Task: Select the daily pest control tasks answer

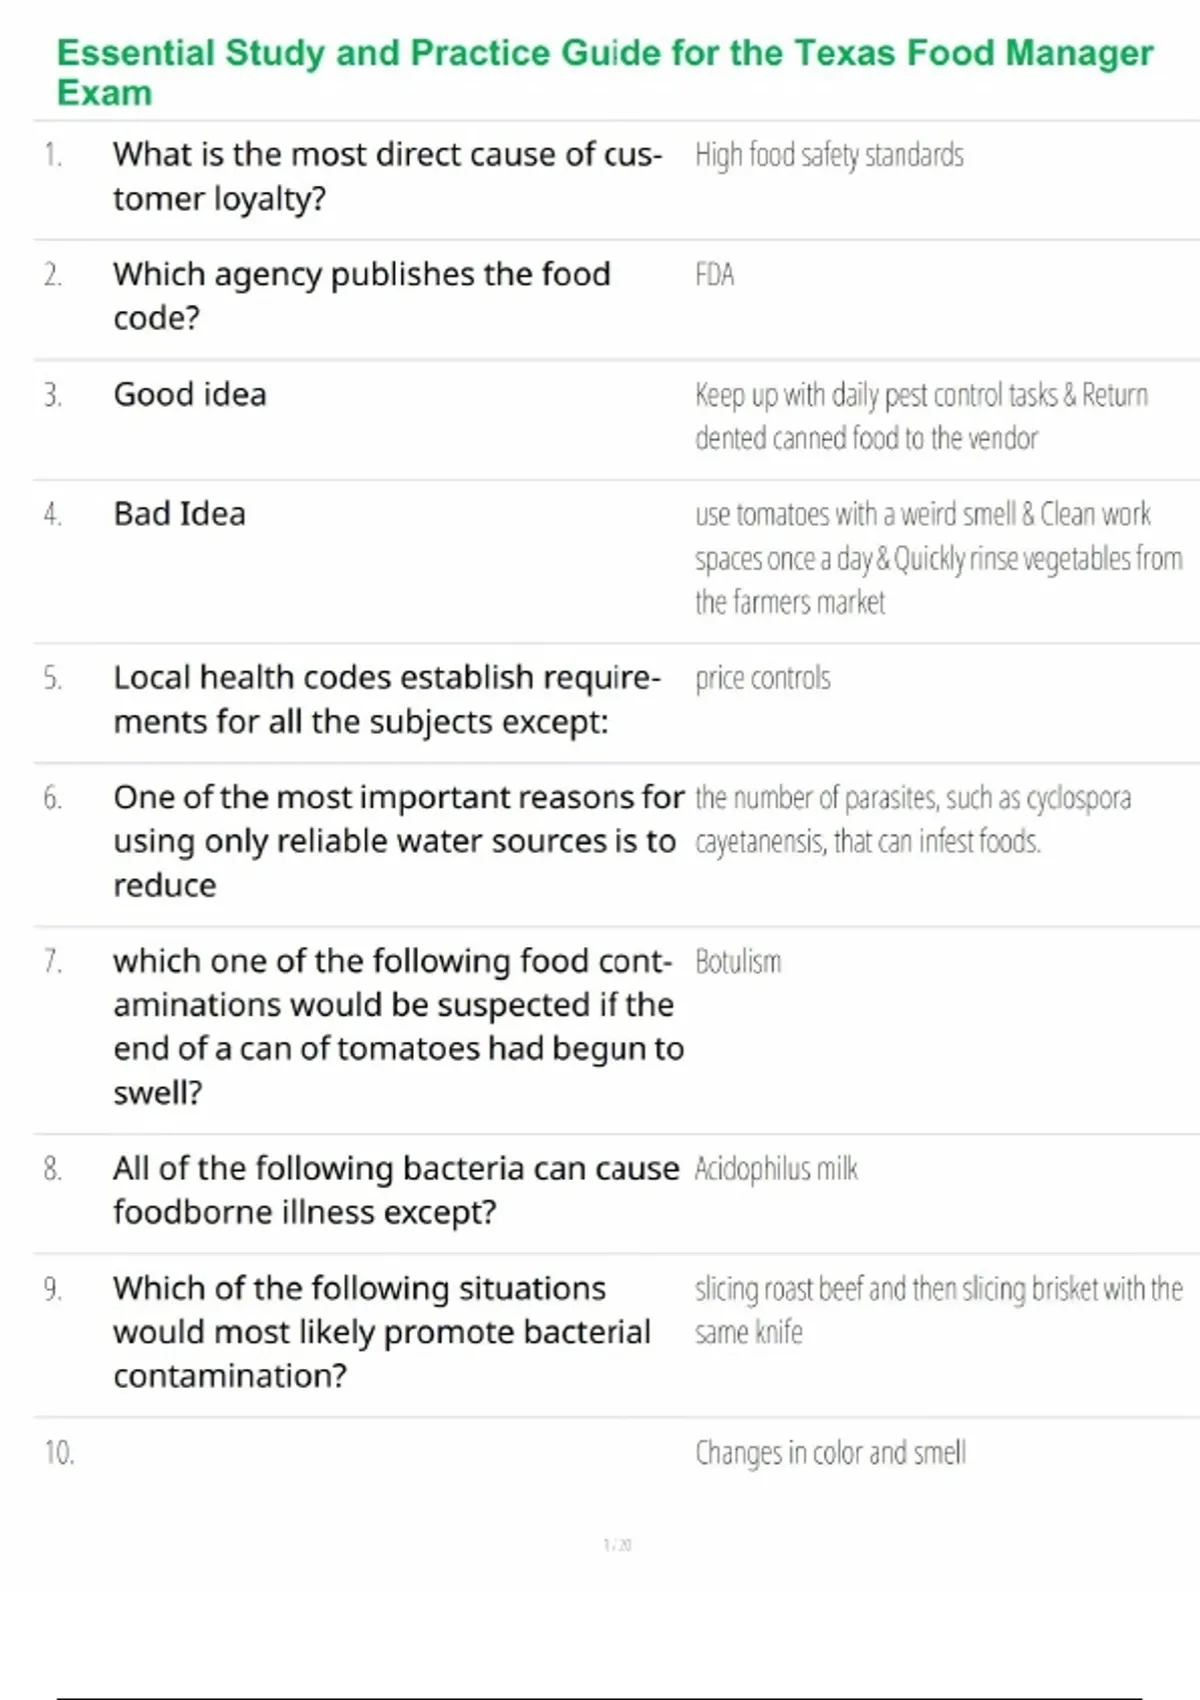Action: click(920, 416)
